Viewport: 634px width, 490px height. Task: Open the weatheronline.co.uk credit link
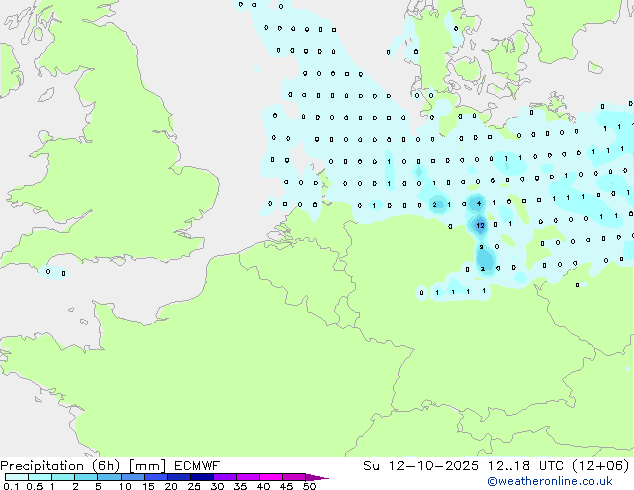[550, 481]
